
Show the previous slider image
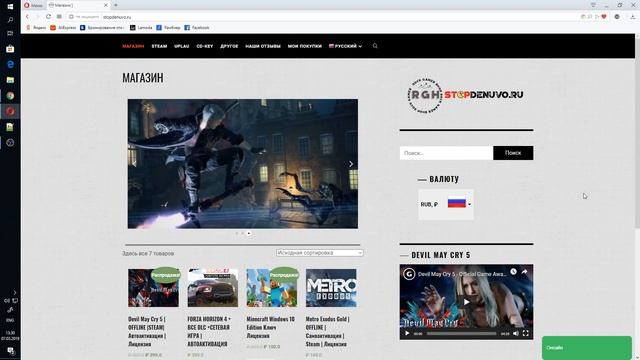[x=134, y=164]
